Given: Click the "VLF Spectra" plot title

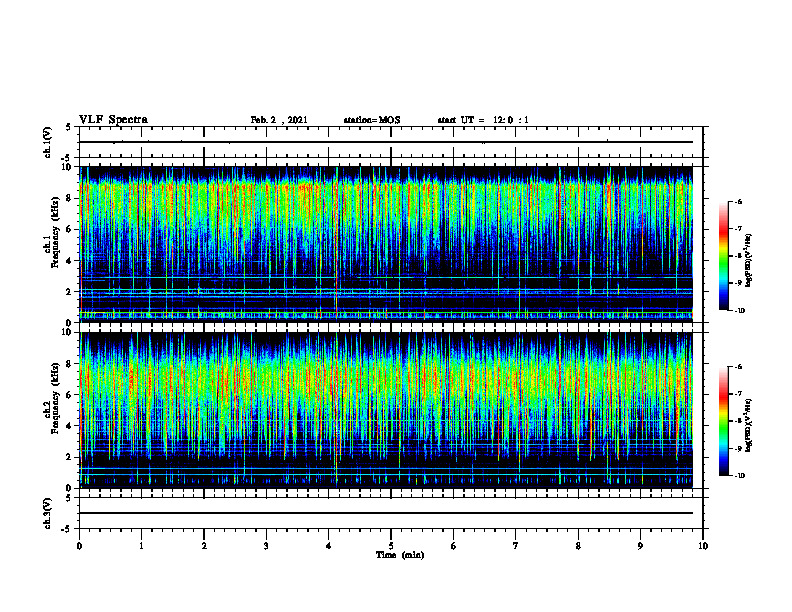Looking at the screenshot, I should 113,120.
